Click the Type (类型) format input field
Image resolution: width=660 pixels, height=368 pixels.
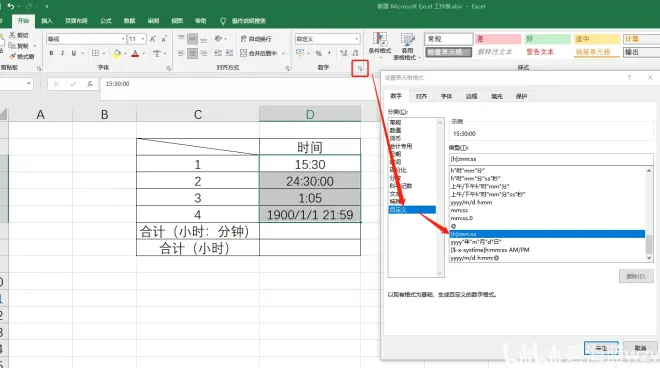(x=551, y=159)
